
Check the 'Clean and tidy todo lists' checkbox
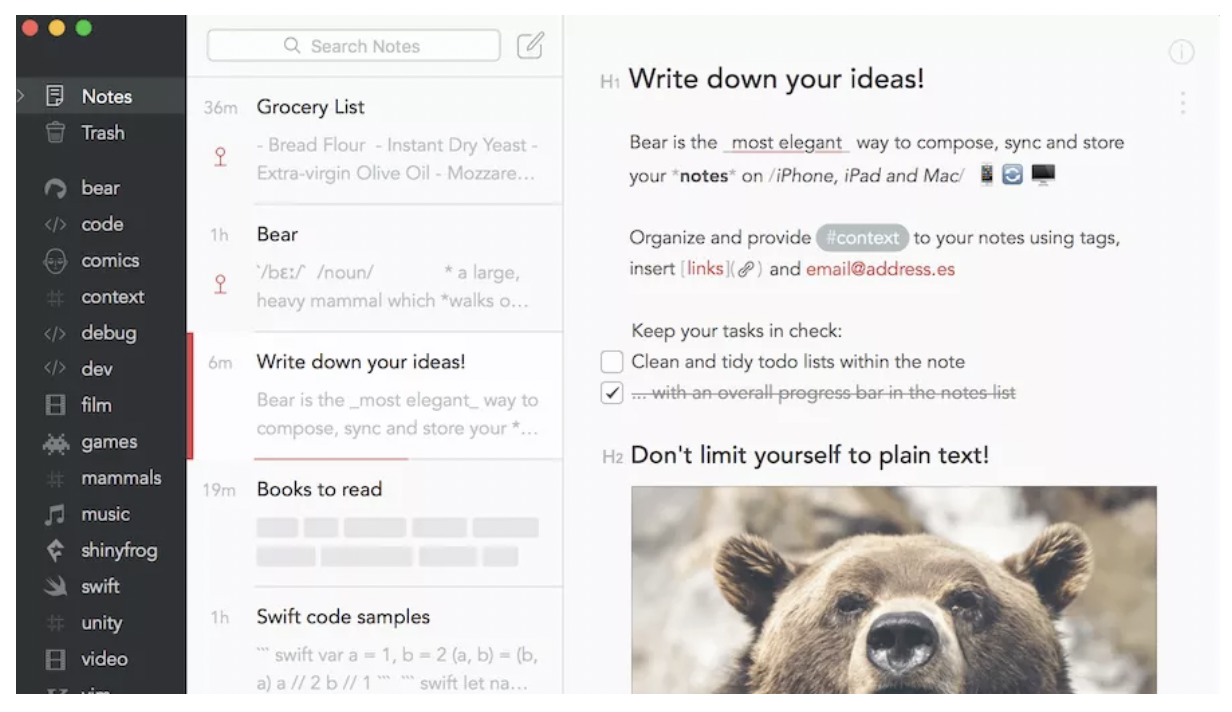(612, 362)
